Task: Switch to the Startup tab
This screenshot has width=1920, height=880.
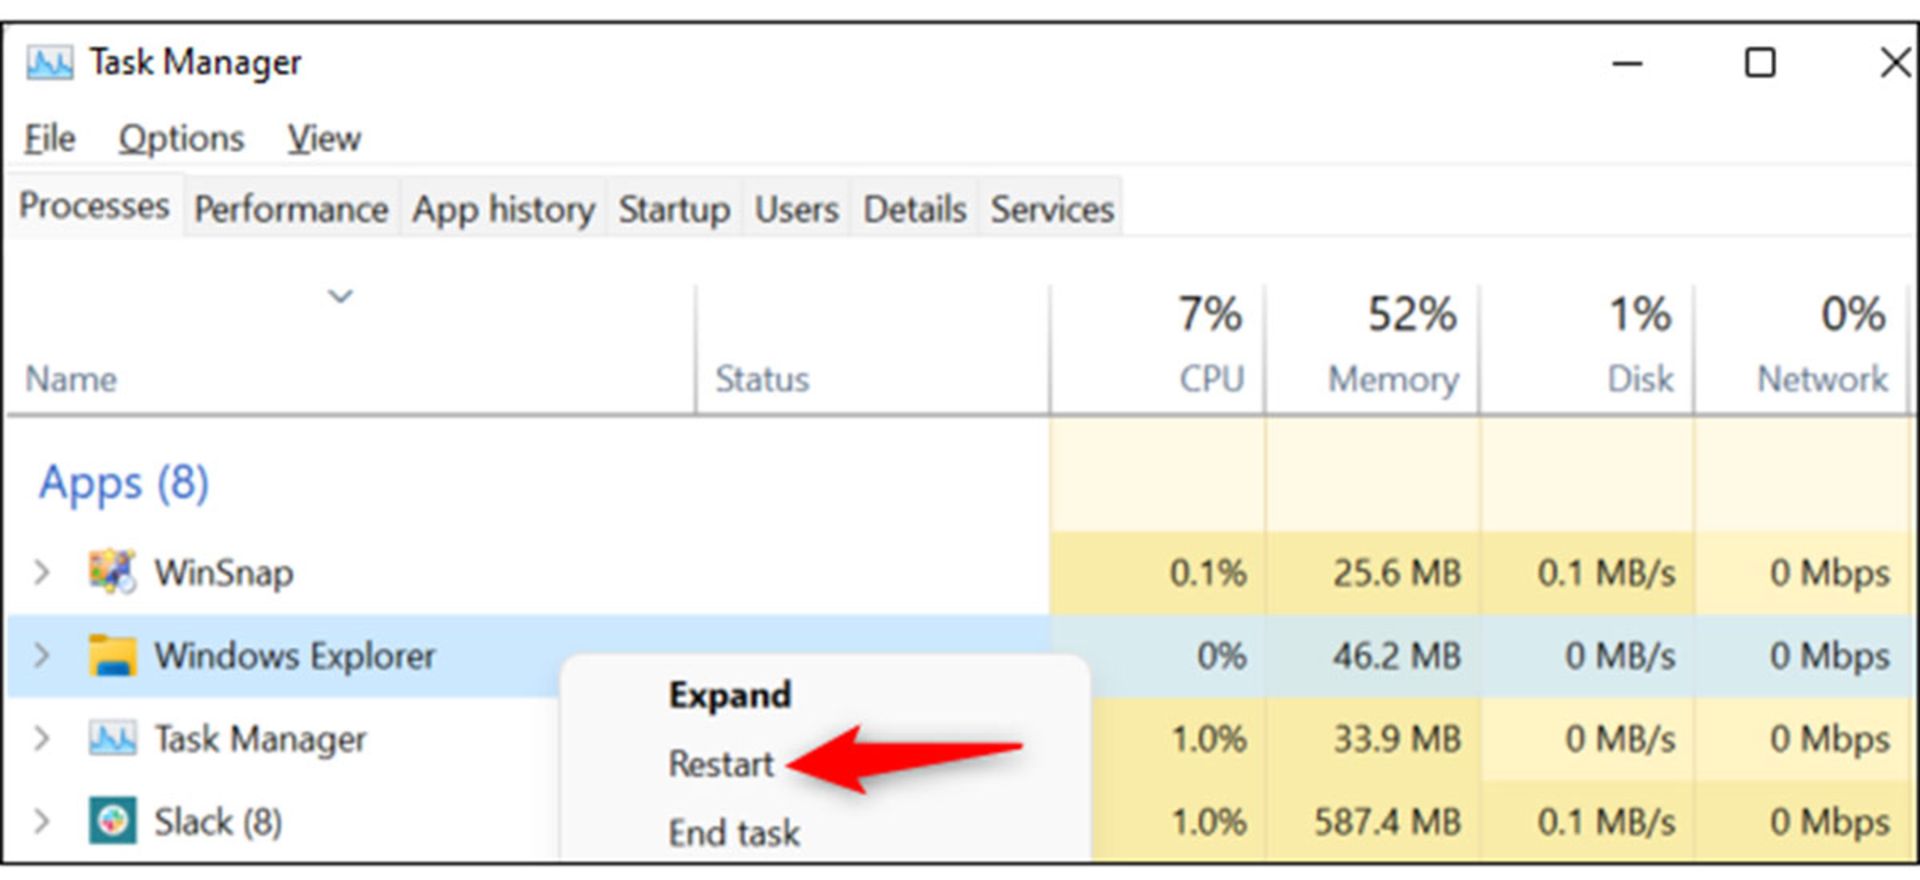Action: pos(674,208)
